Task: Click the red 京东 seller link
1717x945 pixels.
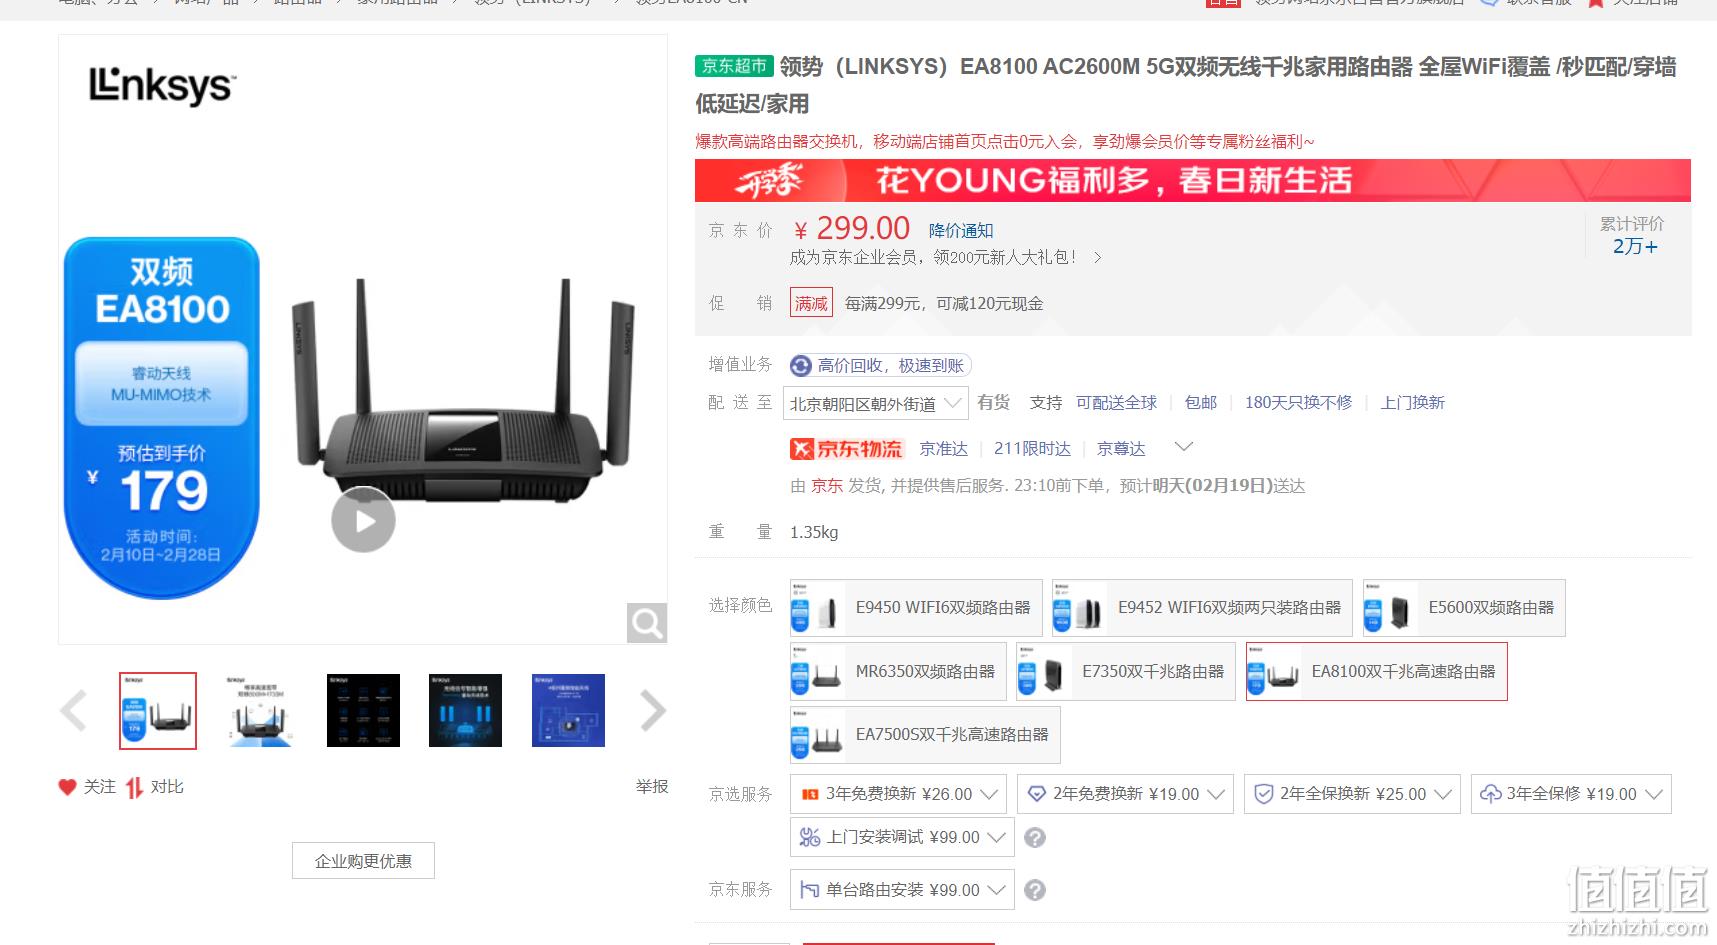Action: 826,486
